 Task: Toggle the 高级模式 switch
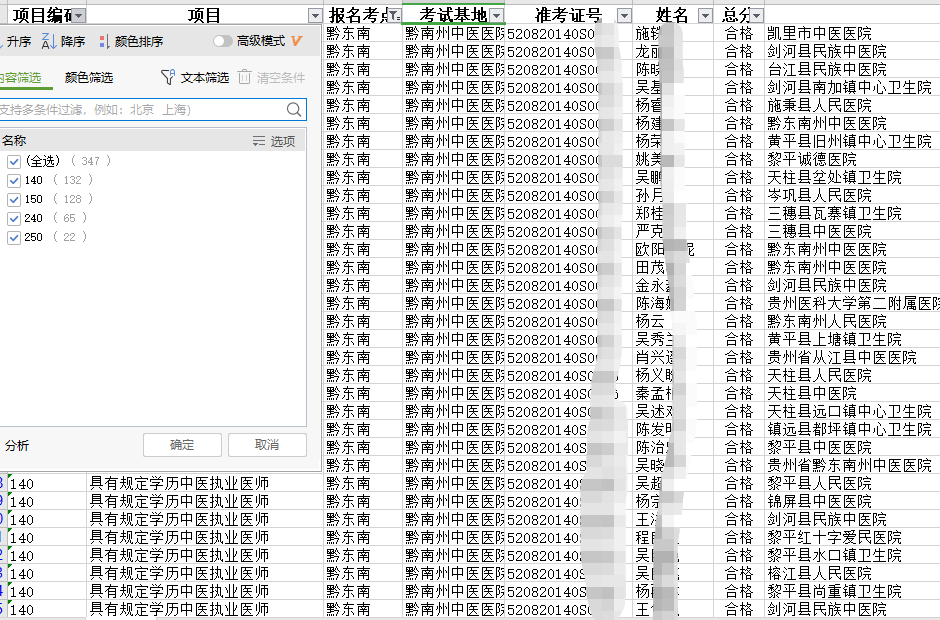coord(223,42)
